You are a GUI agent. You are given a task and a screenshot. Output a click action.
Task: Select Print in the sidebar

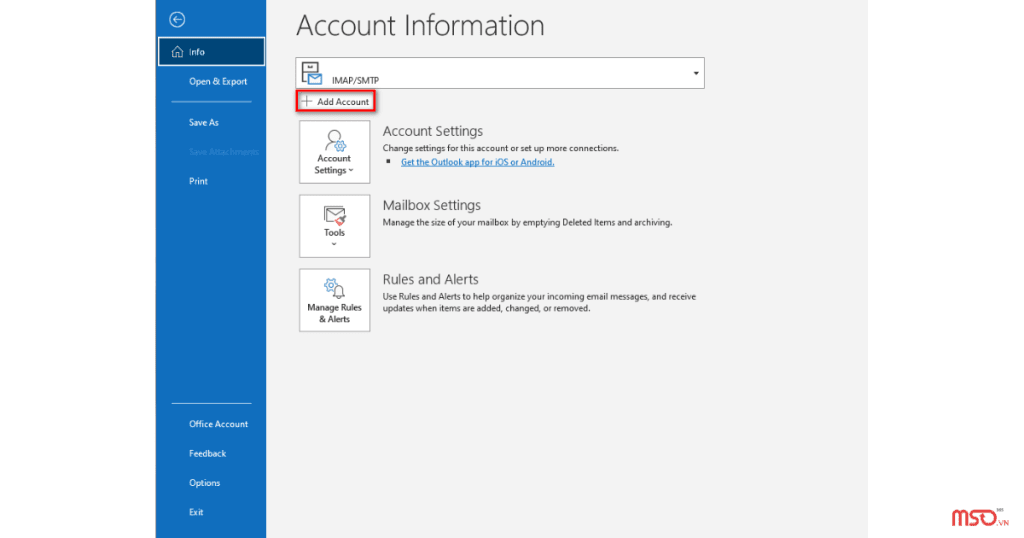(x=198, y=182)
